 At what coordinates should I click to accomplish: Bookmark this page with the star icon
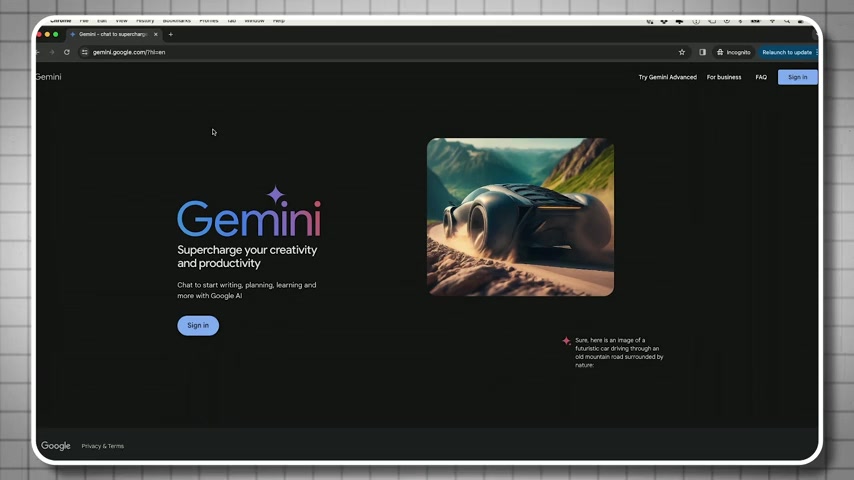point(681,52)
